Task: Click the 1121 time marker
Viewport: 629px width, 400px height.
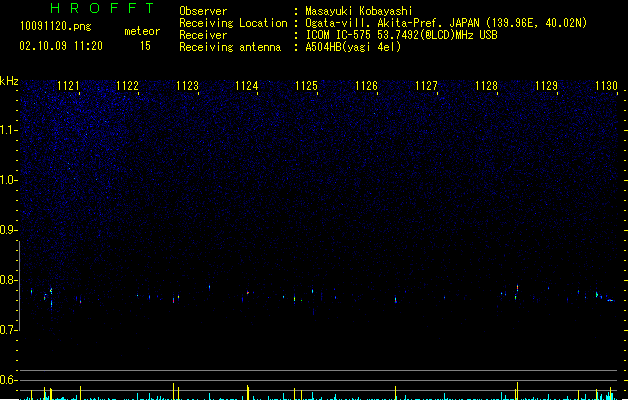Action: [68, 86]
